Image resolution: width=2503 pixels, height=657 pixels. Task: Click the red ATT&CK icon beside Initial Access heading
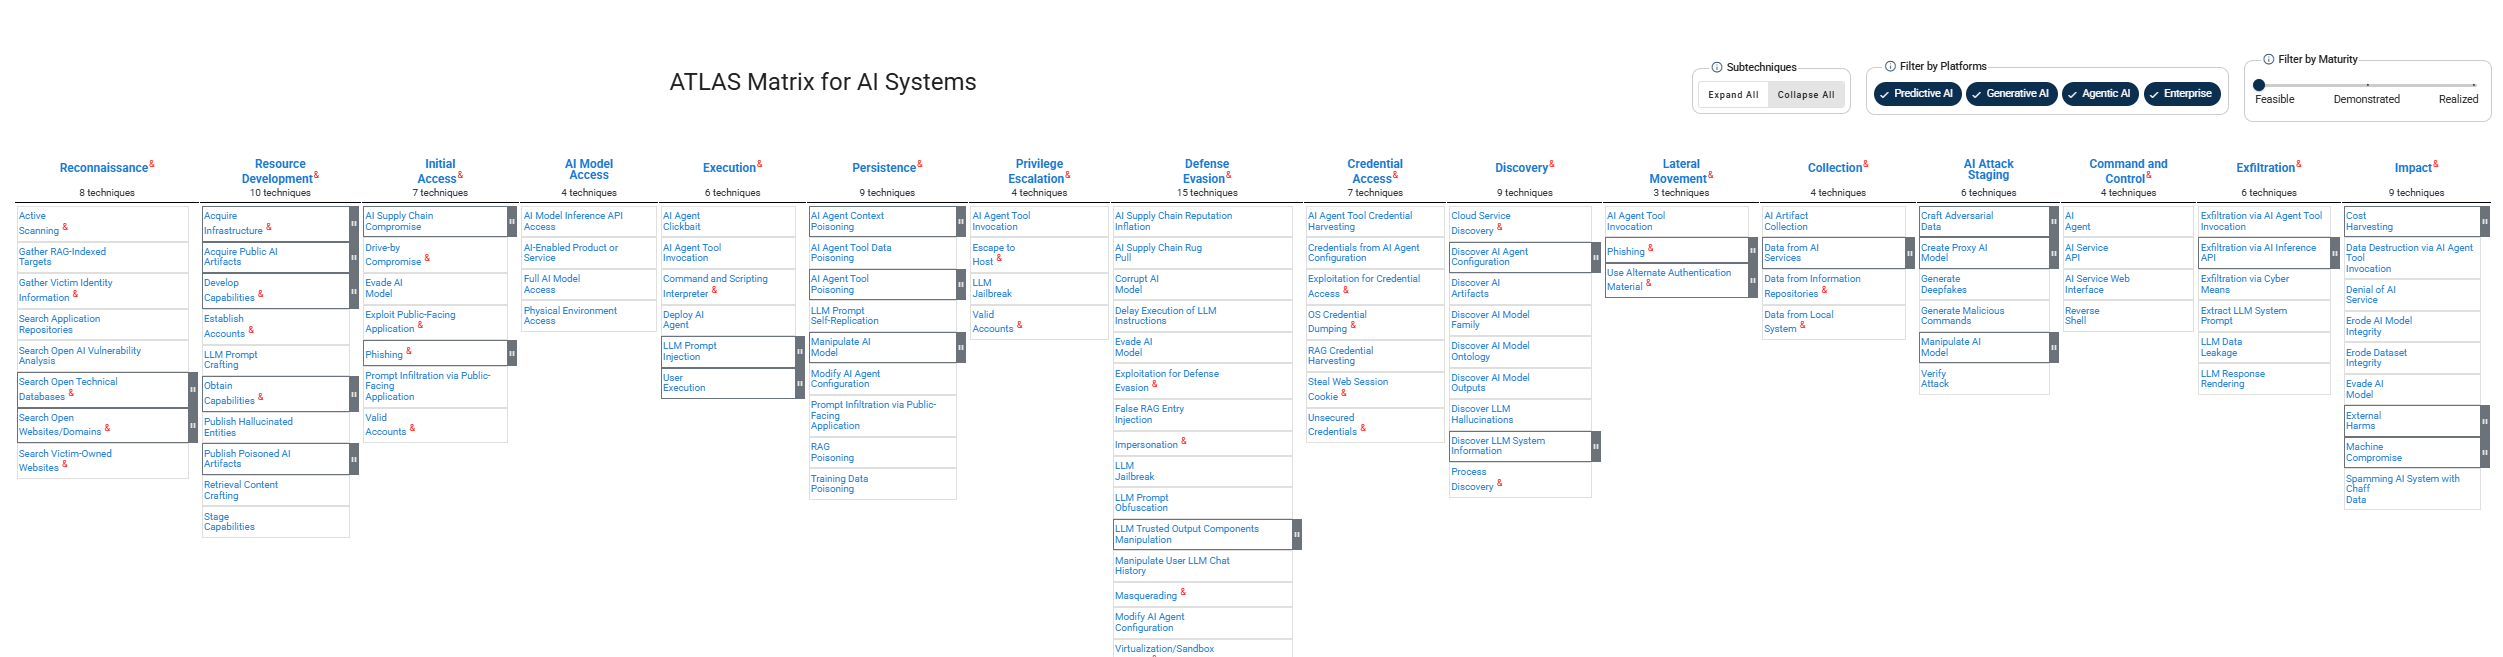tap(460, 175)
